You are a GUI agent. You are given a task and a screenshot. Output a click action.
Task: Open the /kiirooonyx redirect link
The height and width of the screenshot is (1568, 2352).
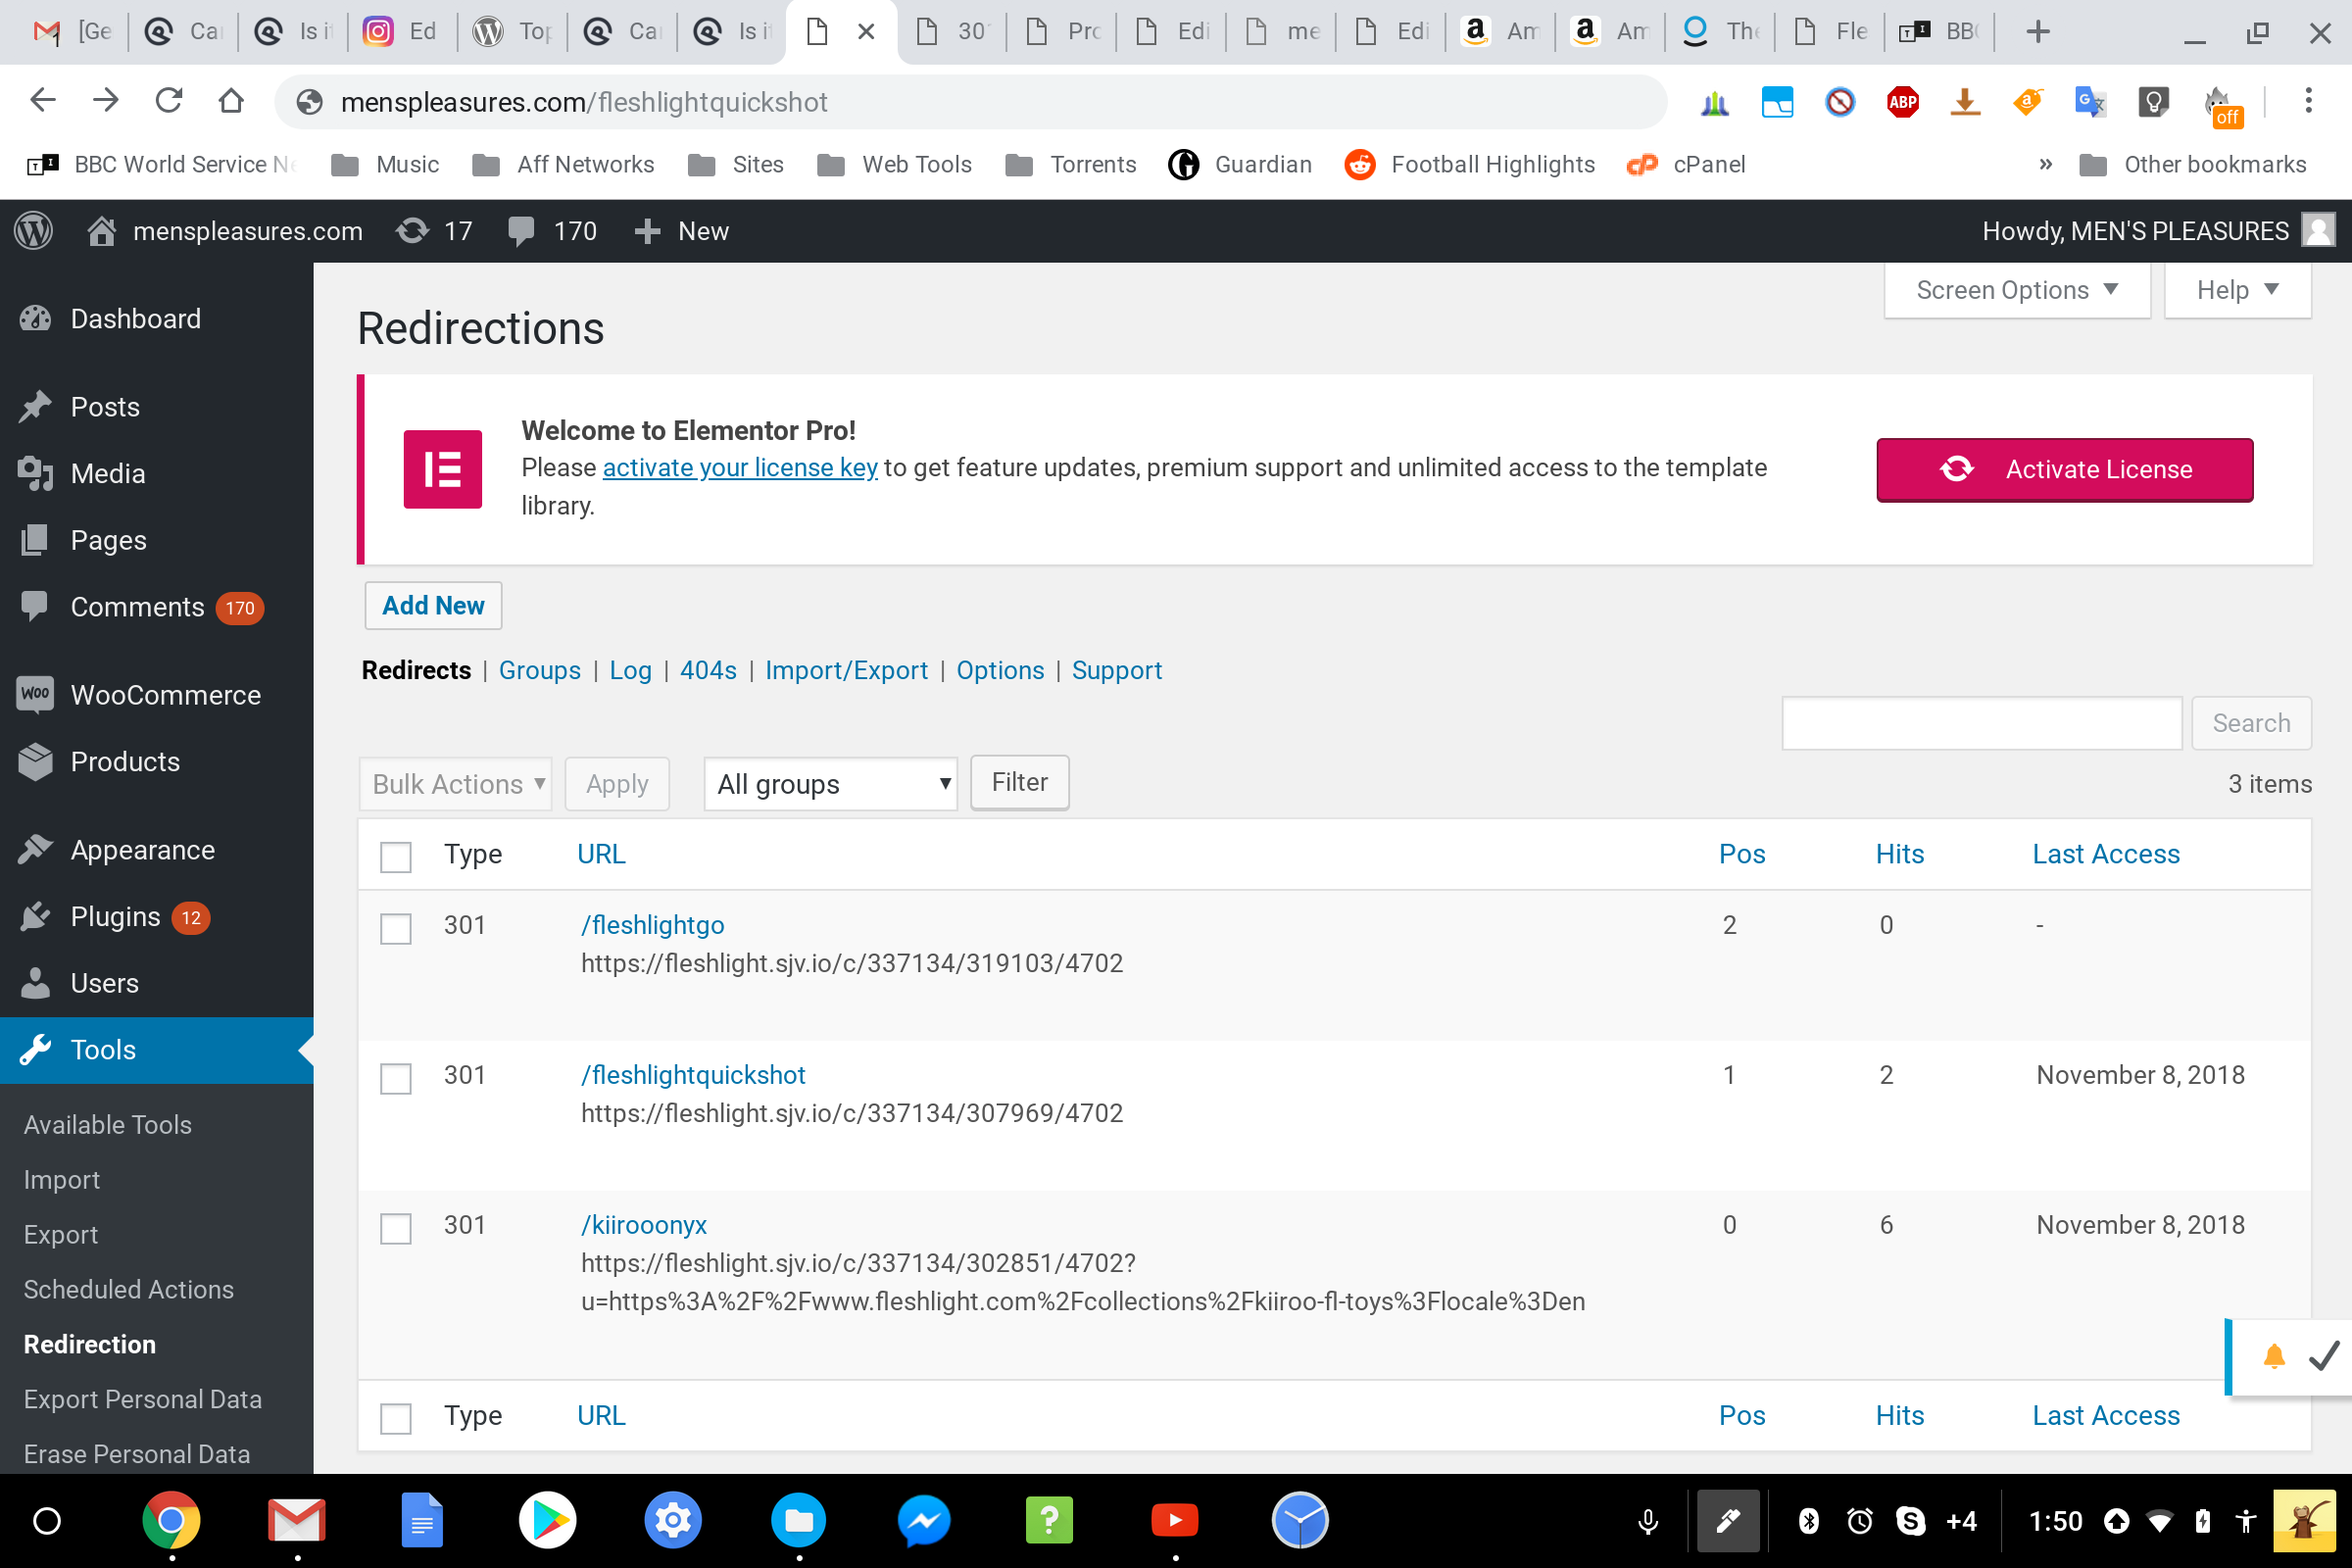(x=644, y=1224)
